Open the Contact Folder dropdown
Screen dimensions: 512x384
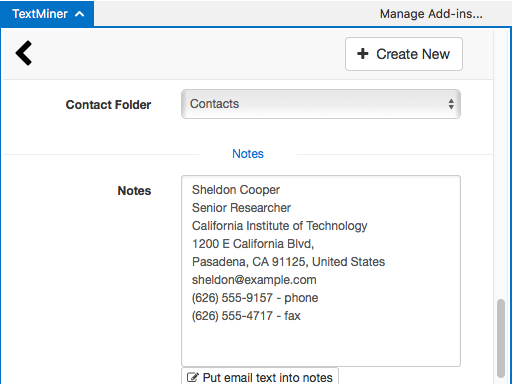(x=321, y=104)
